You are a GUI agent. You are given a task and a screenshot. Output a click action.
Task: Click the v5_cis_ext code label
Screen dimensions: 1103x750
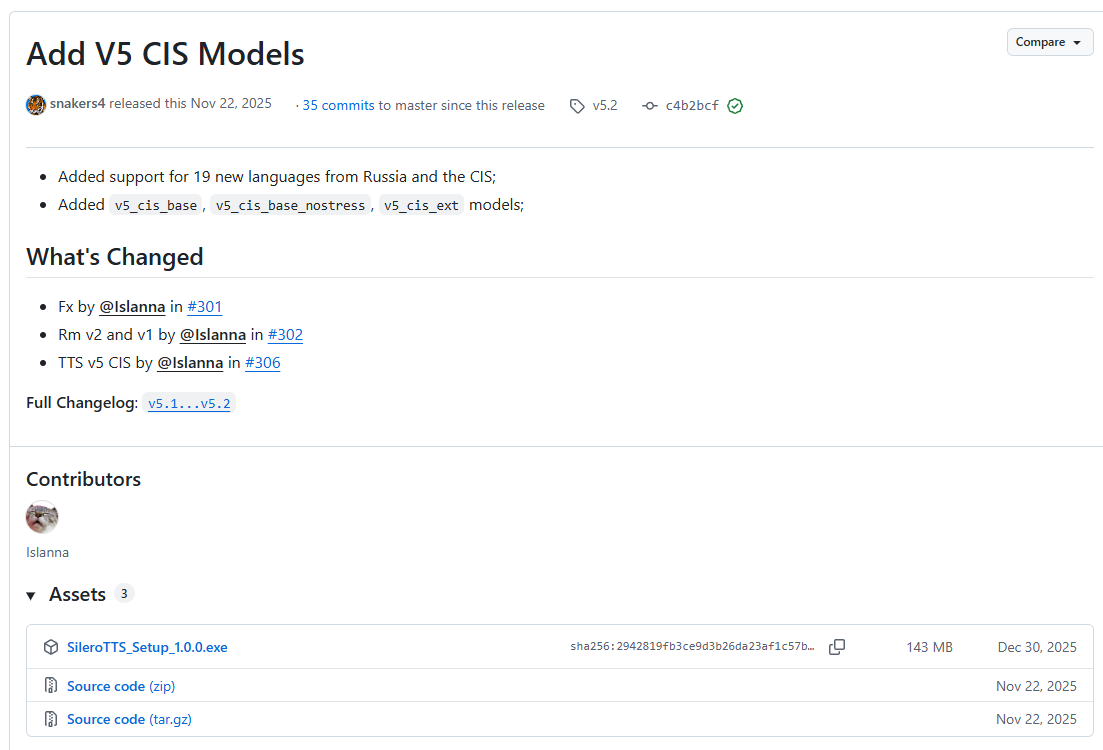(421, 205)
